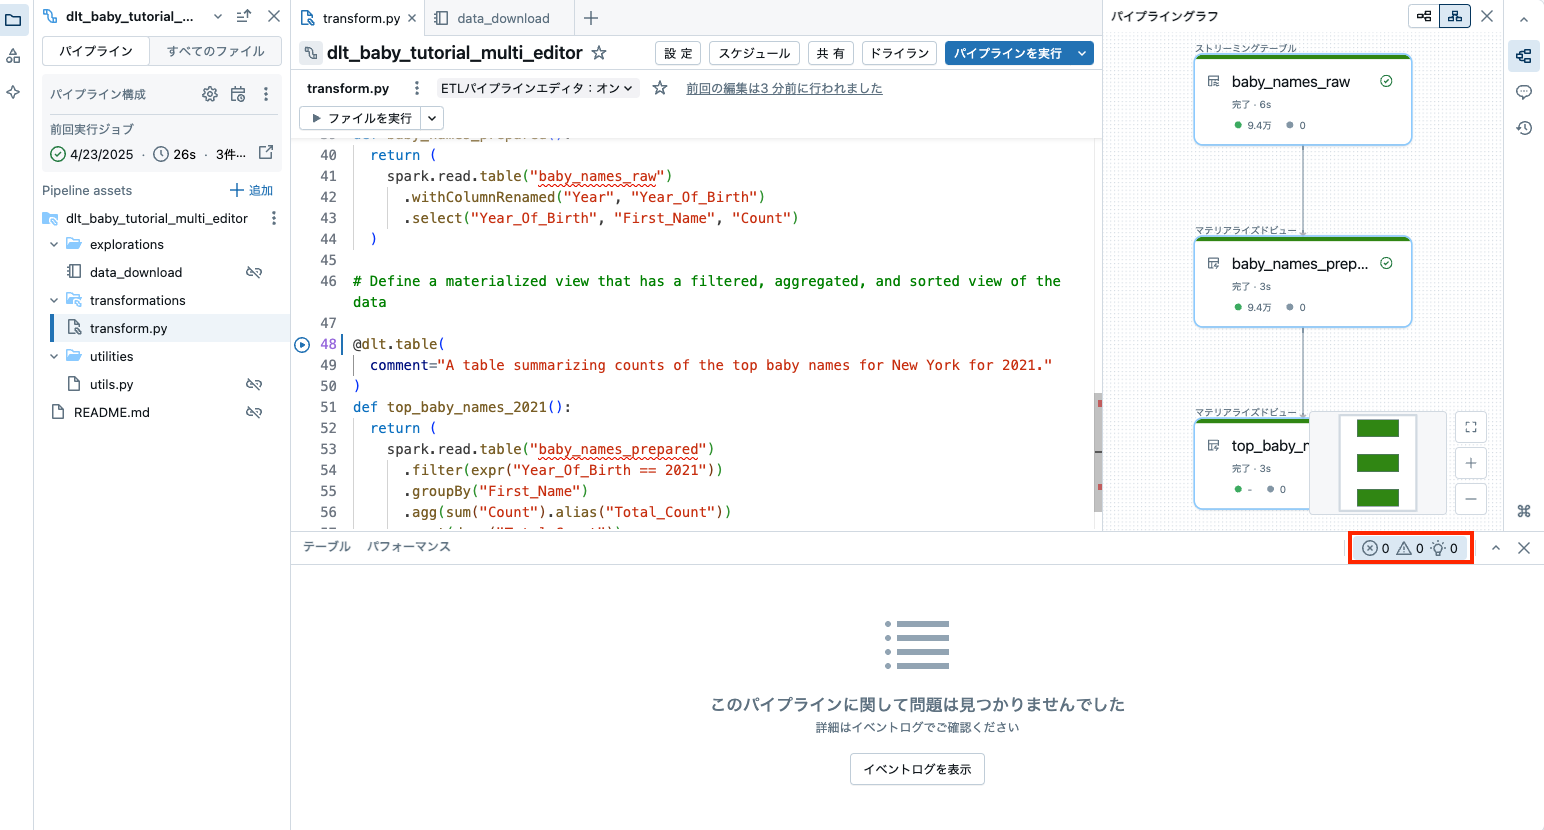The width and height of the screenshot is (1544, 830).
Task: Open the pipeline settings gear icon
Action: 209,93
